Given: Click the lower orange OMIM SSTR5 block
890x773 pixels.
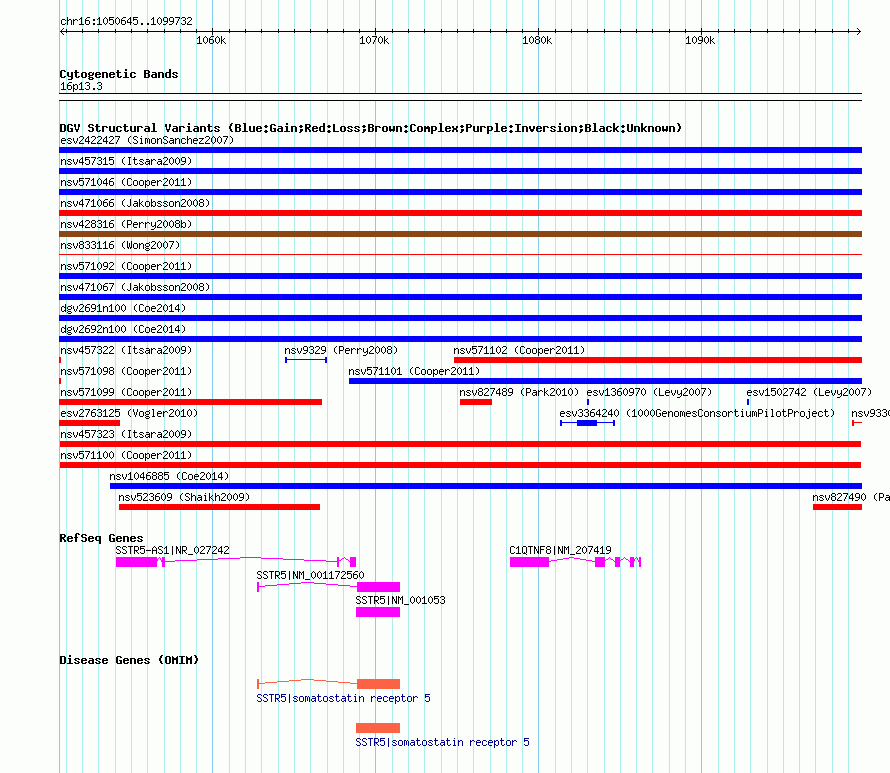Looking at the screenshot, I should click(378, 728).
